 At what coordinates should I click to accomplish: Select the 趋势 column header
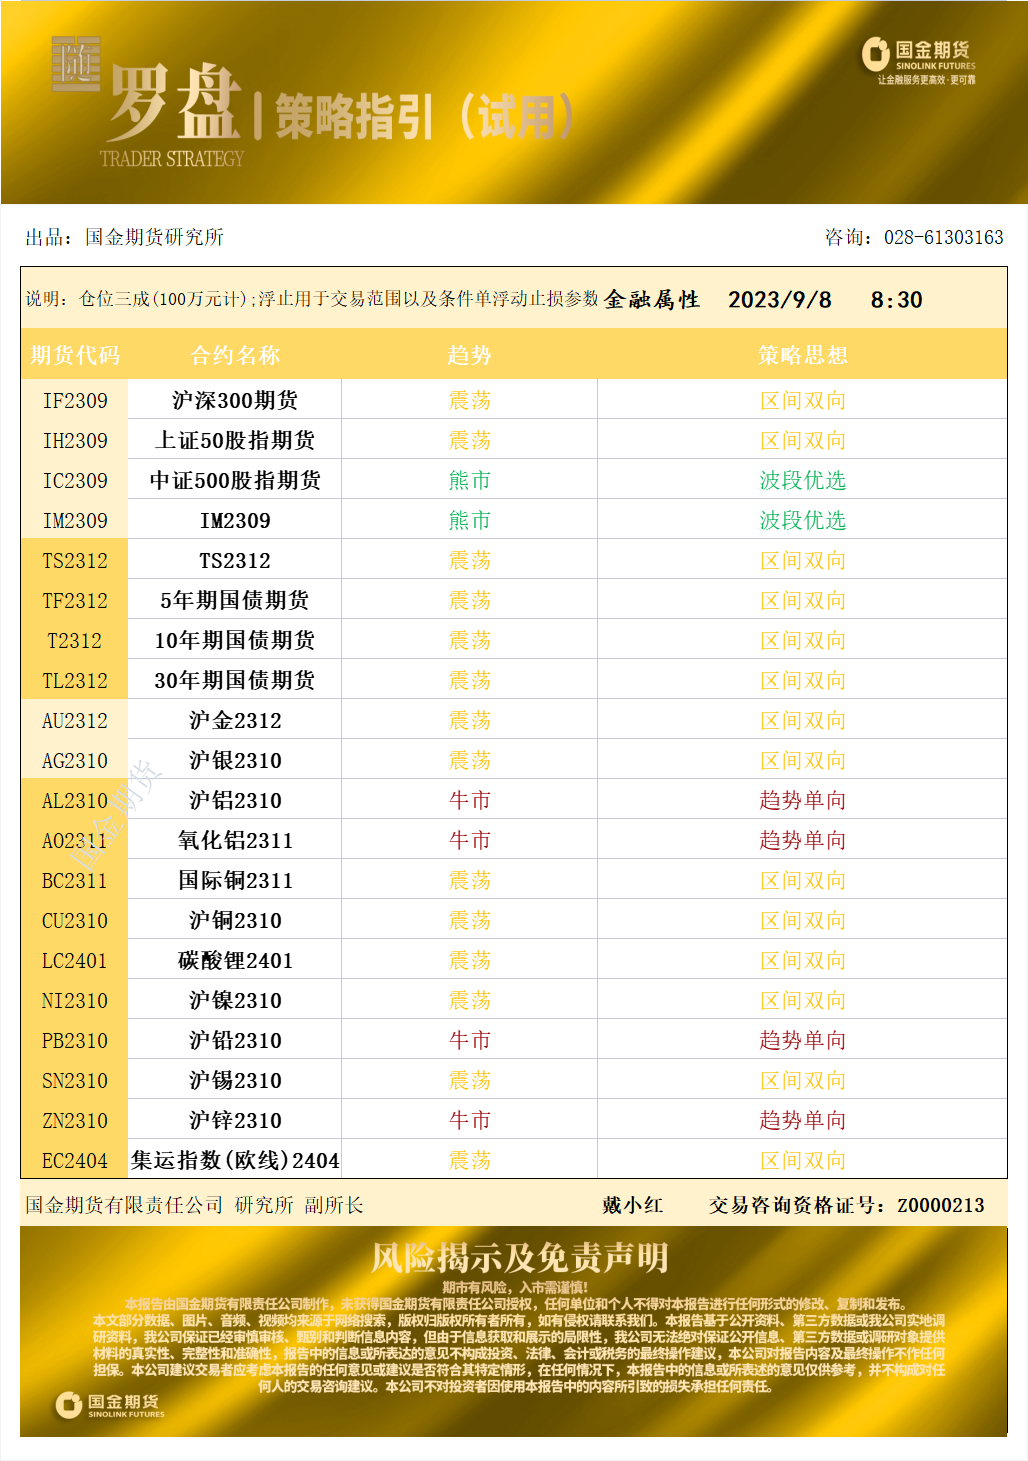click(469, 355)
